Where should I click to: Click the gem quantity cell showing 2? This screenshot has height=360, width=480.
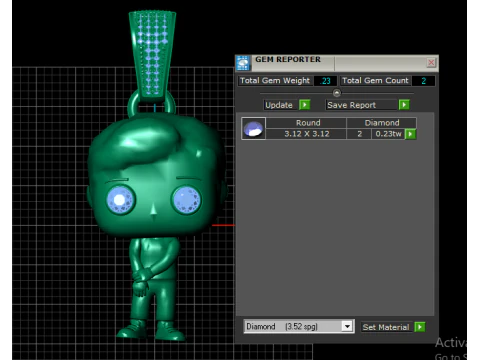coord(359,134)
